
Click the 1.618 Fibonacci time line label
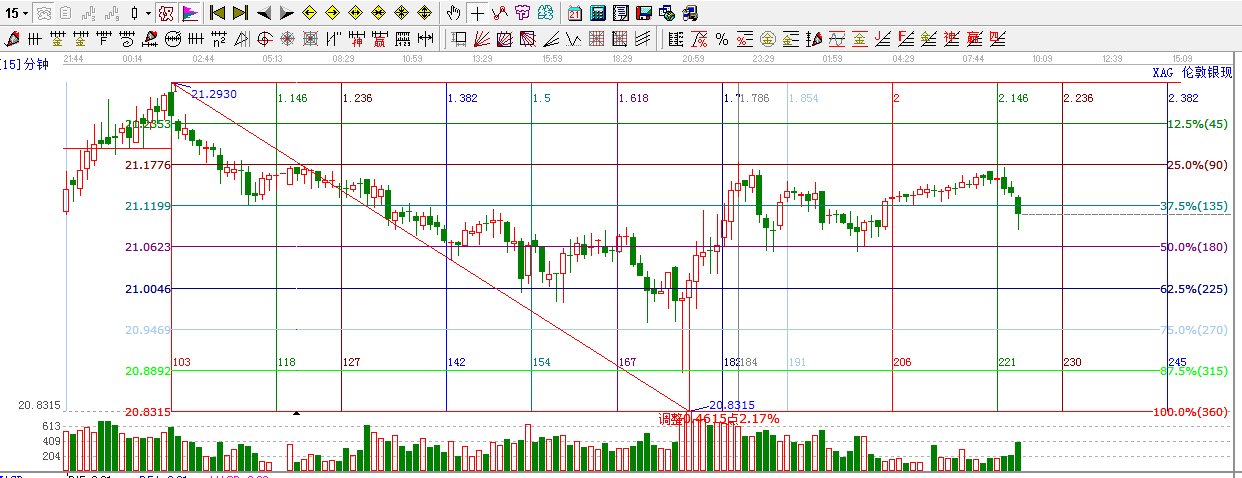(x=633, y=98)
